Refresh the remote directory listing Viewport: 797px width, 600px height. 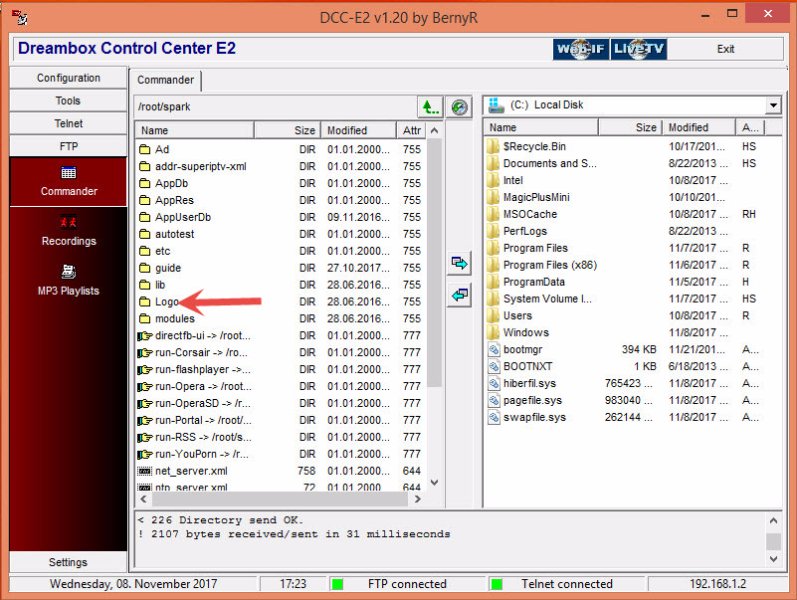coord(459,107)
